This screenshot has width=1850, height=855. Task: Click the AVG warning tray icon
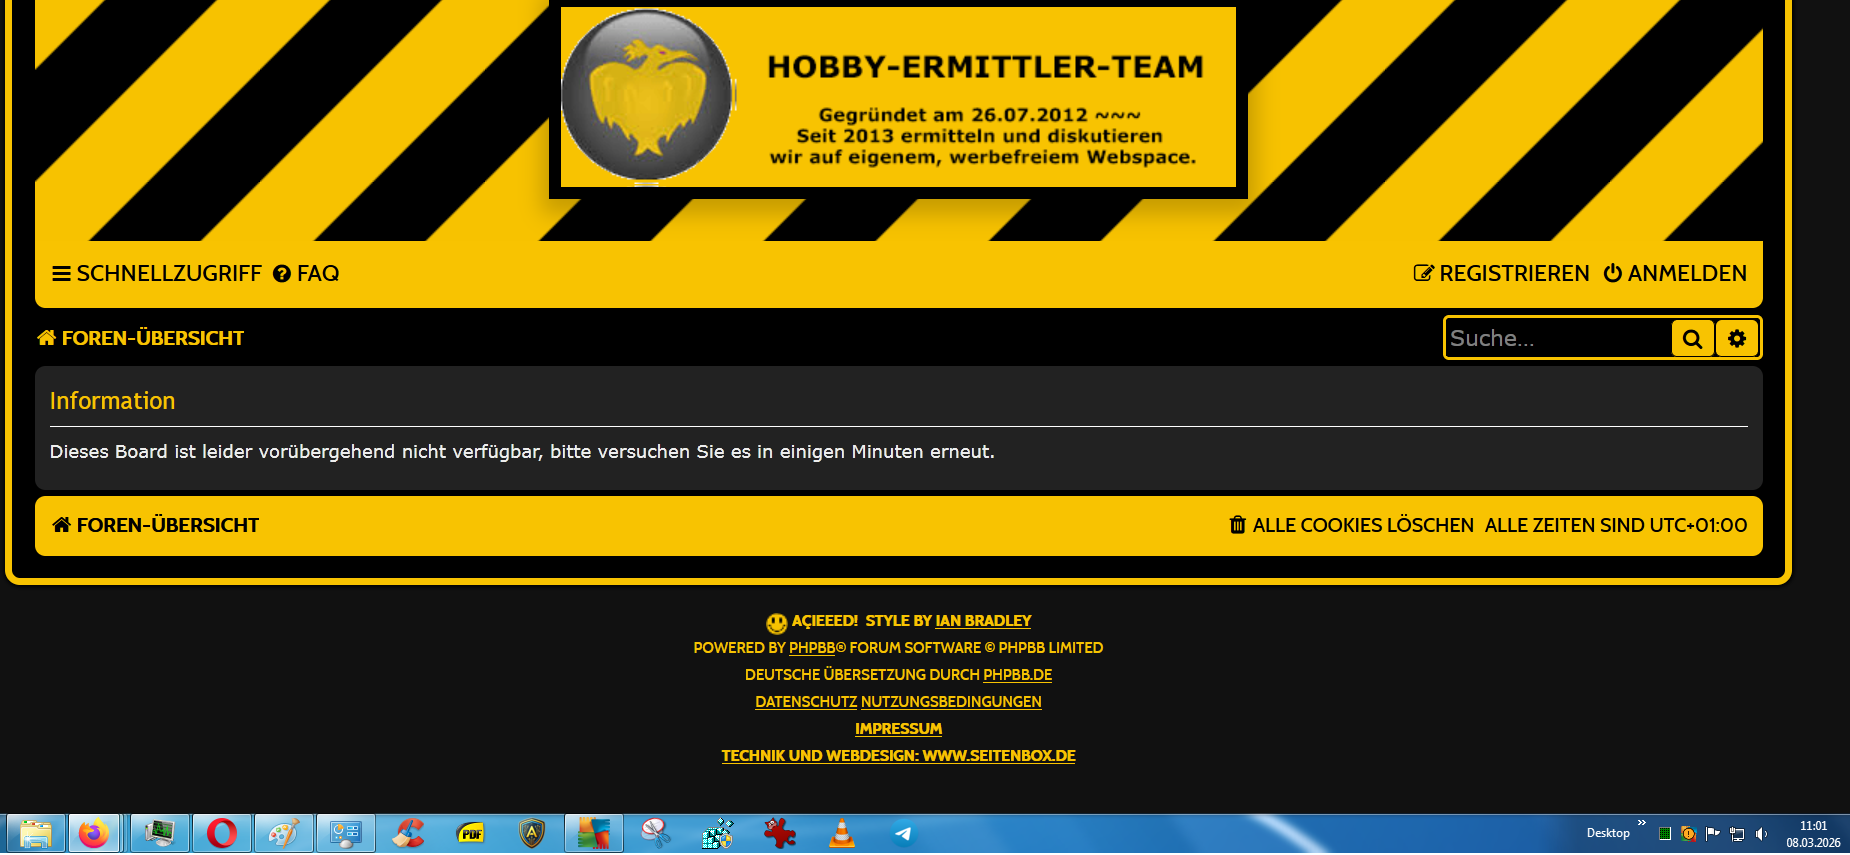pyautogui.click(x=1689, y=834)
